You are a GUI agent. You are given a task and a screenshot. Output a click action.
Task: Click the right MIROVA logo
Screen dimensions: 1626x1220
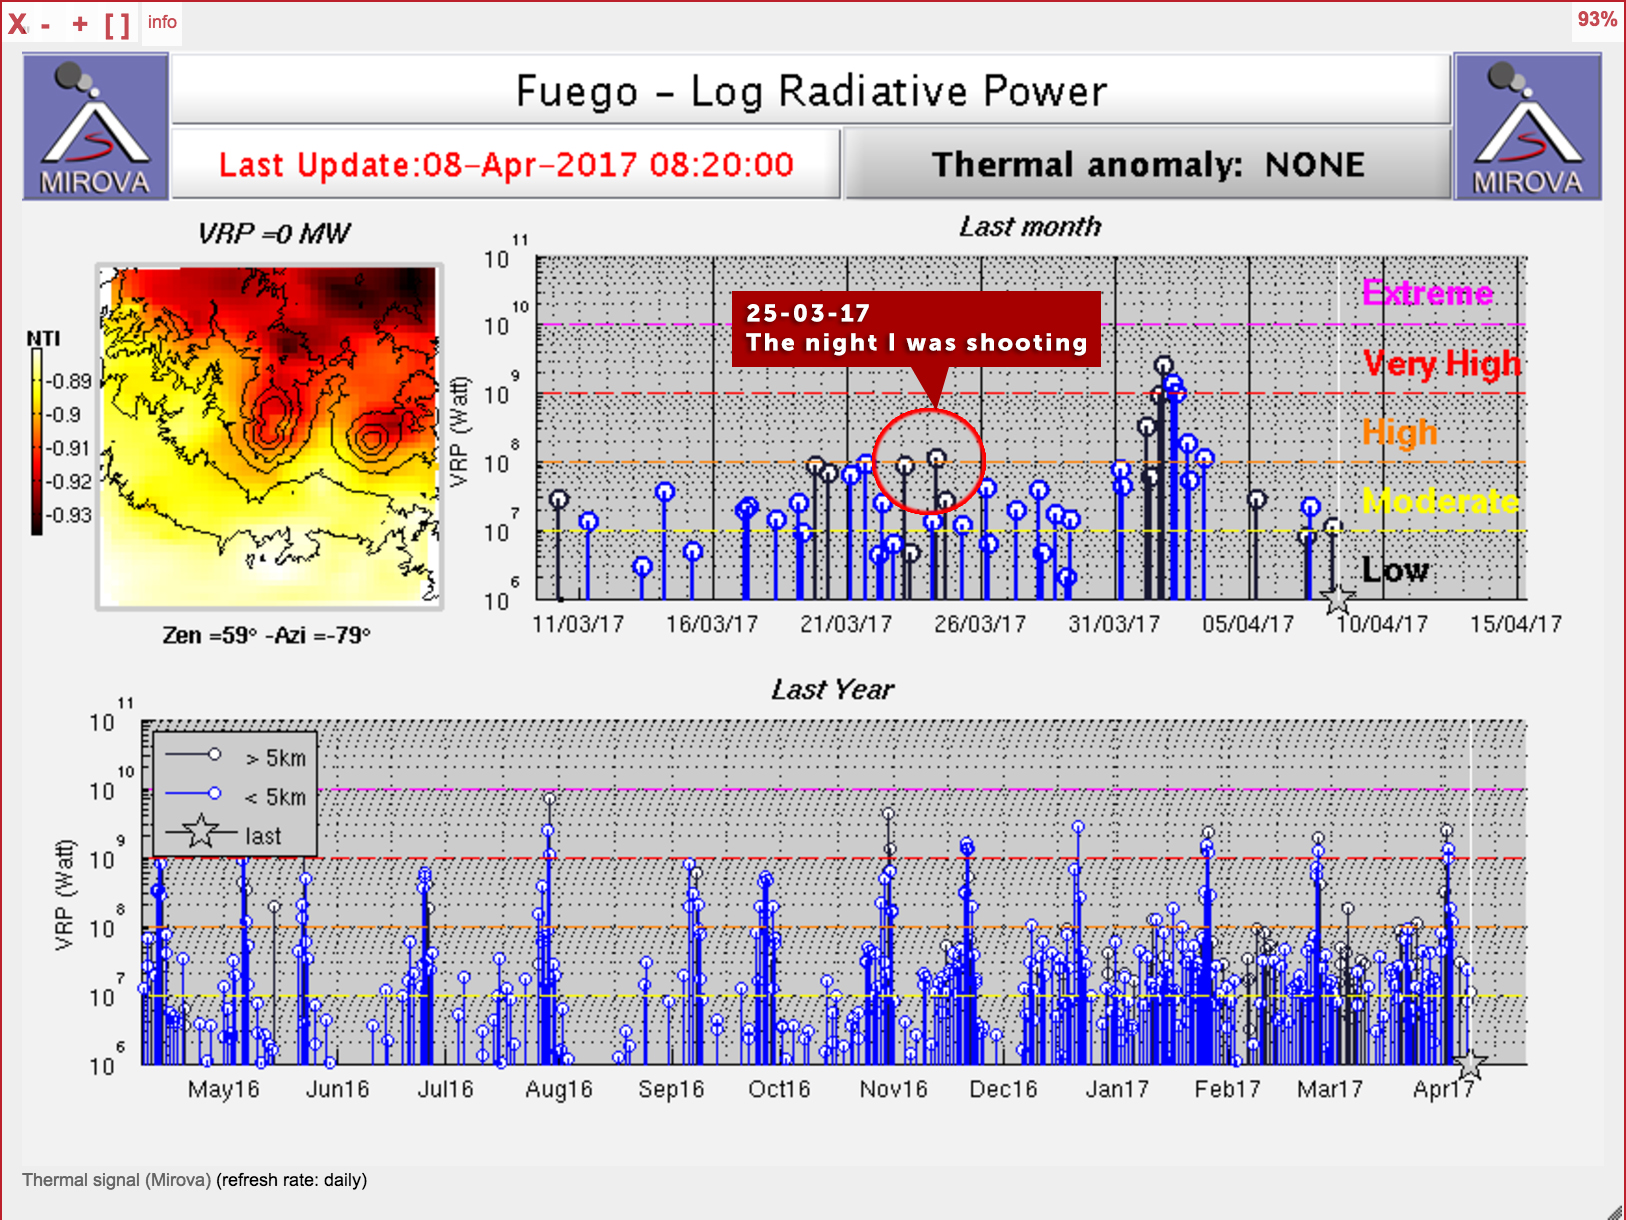[x=1528, y=127]
